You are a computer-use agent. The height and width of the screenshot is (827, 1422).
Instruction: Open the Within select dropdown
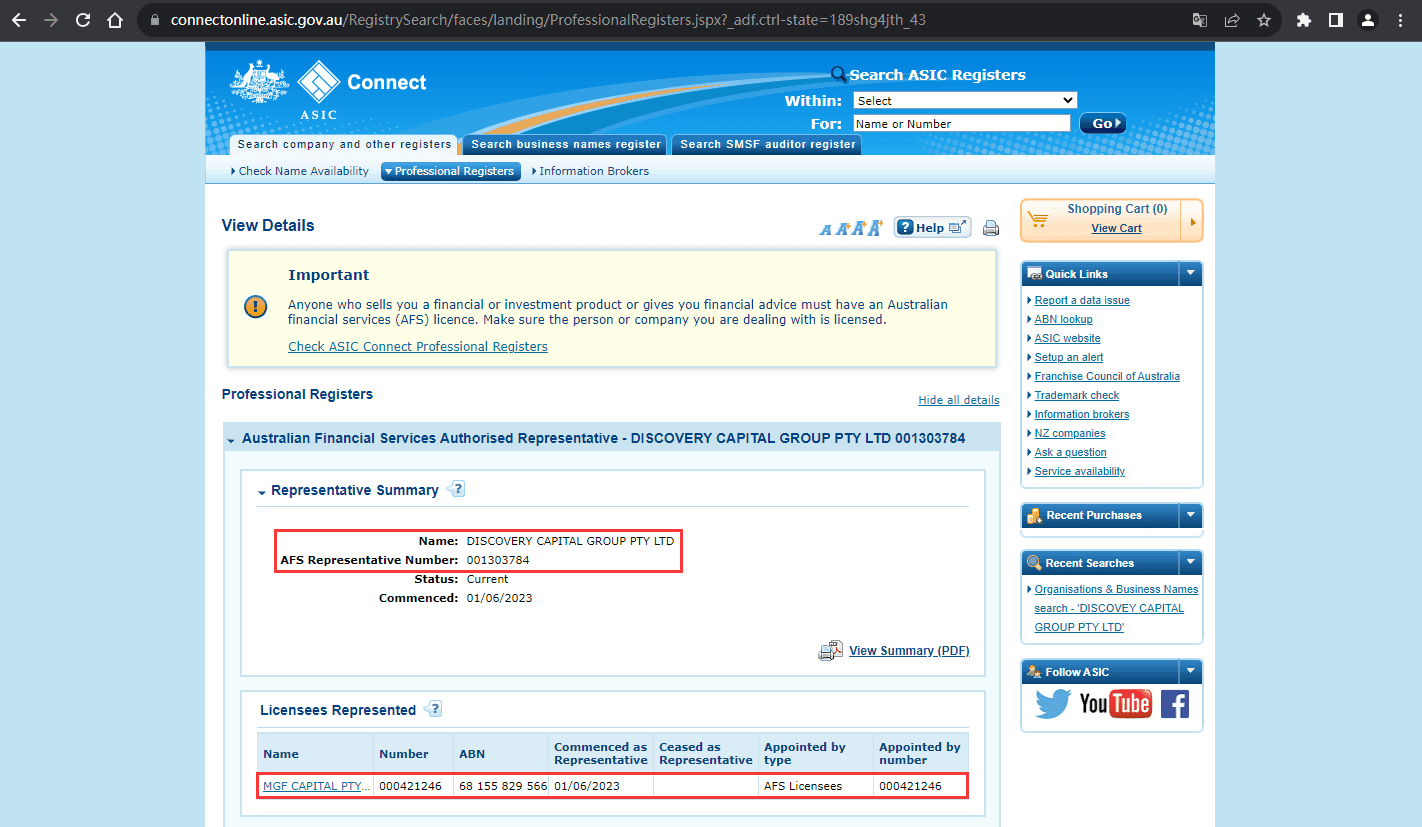point(965,100)
